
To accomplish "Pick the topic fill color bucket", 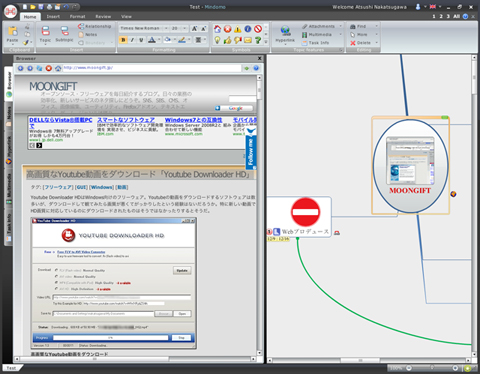I will [167, 40].
